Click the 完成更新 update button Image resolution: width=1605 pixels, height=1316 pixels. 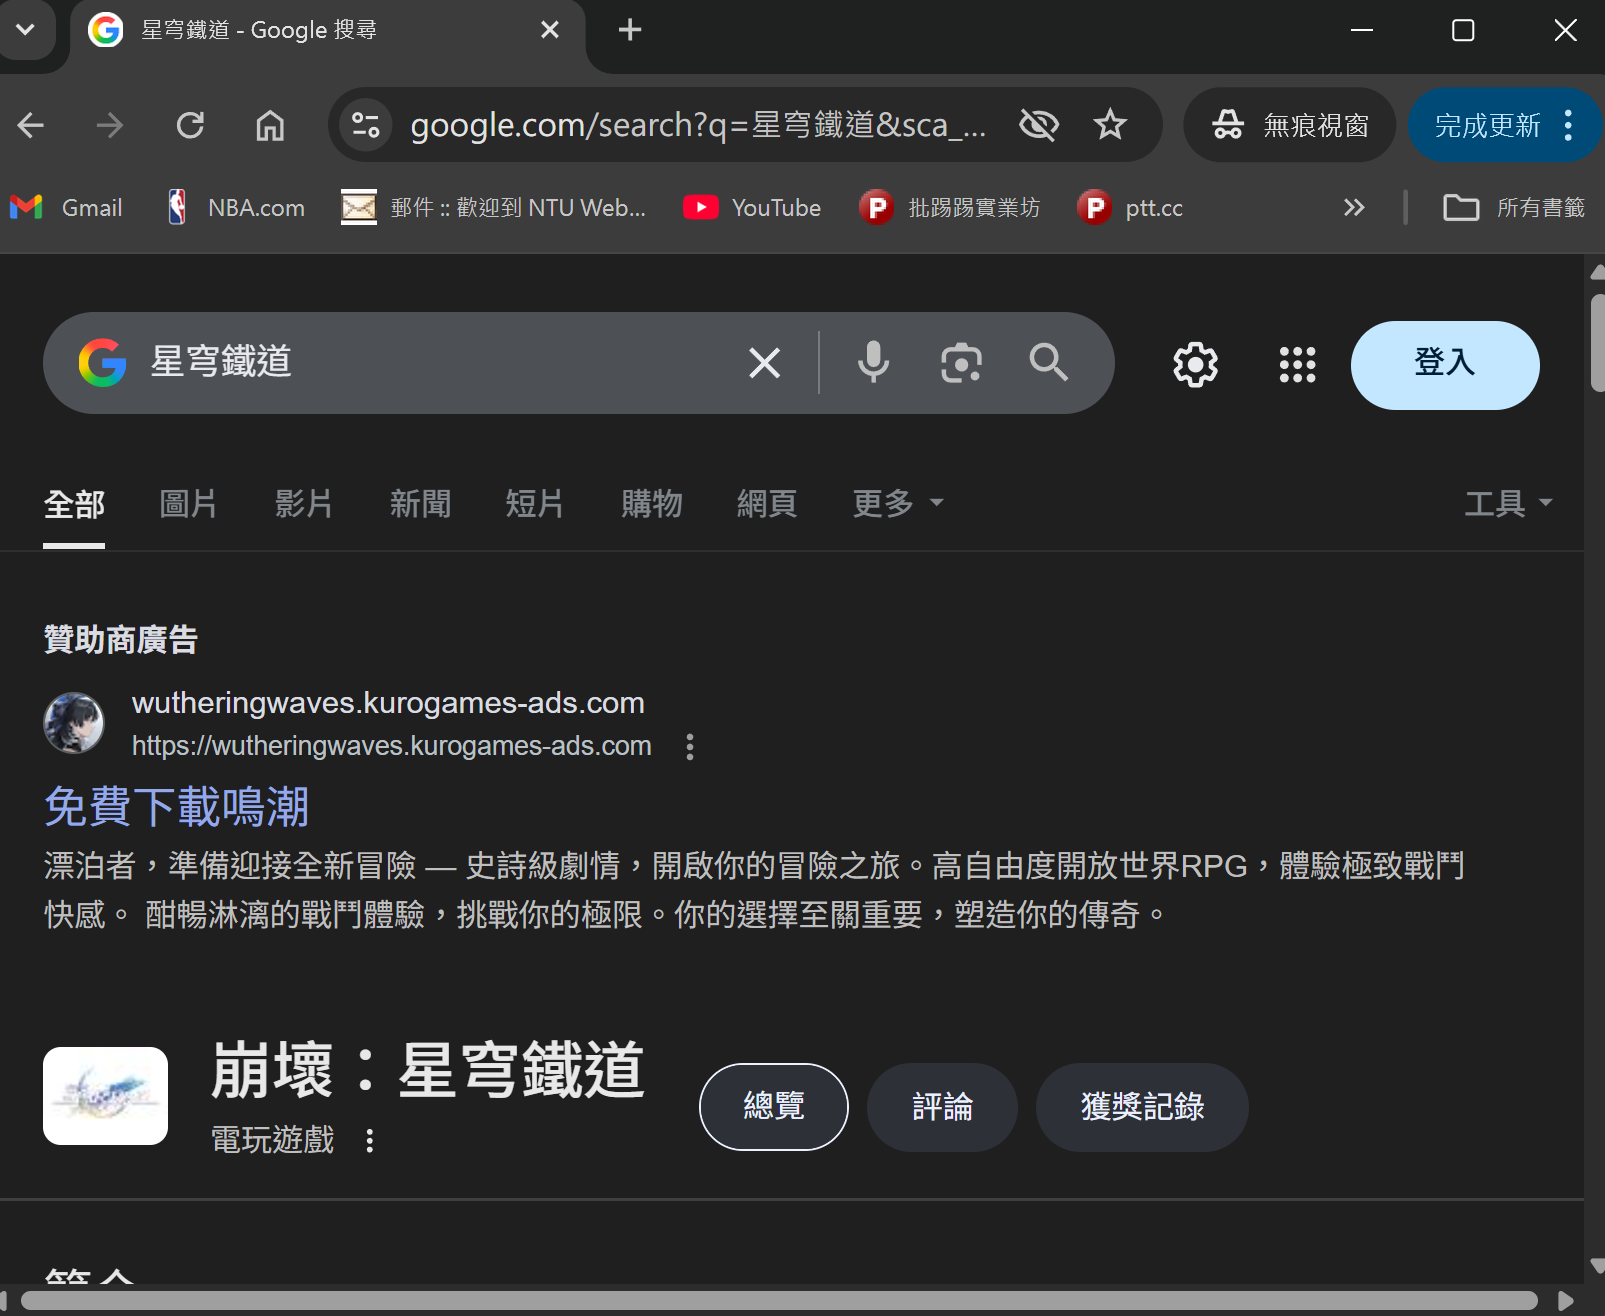(1487, 125)
